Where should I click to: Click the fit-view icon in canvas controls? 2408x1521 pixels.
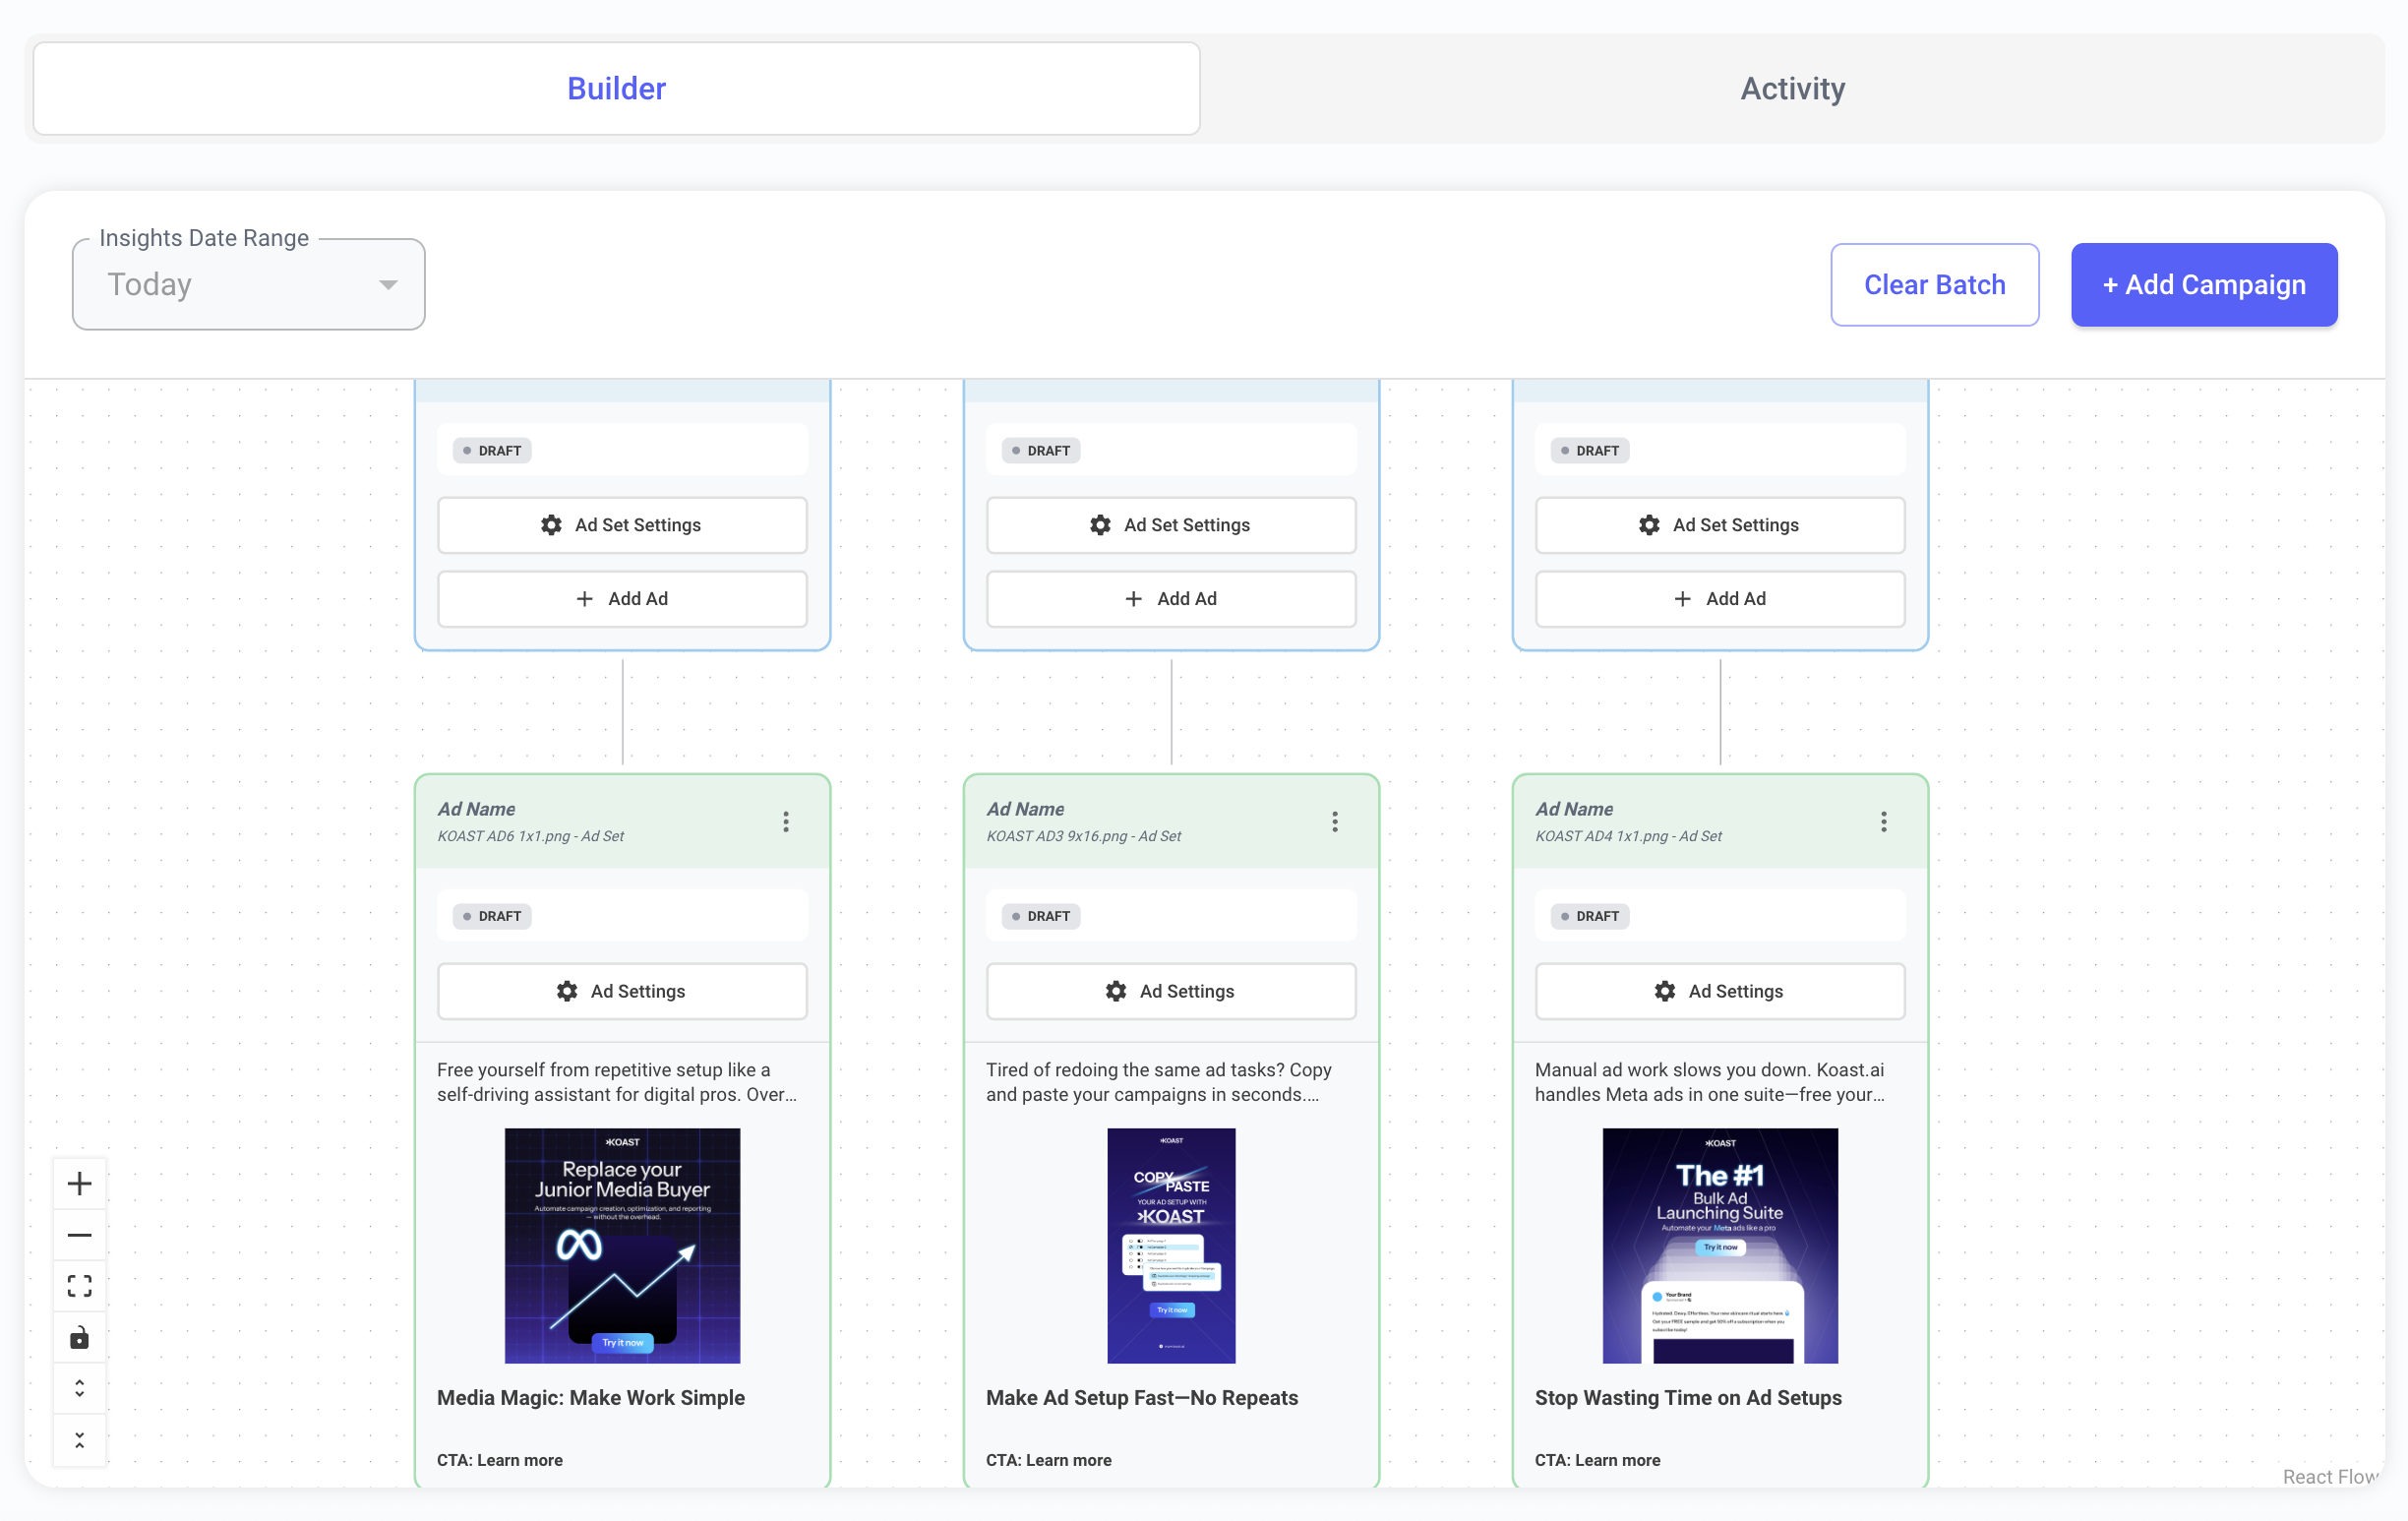pos(79,1286)
